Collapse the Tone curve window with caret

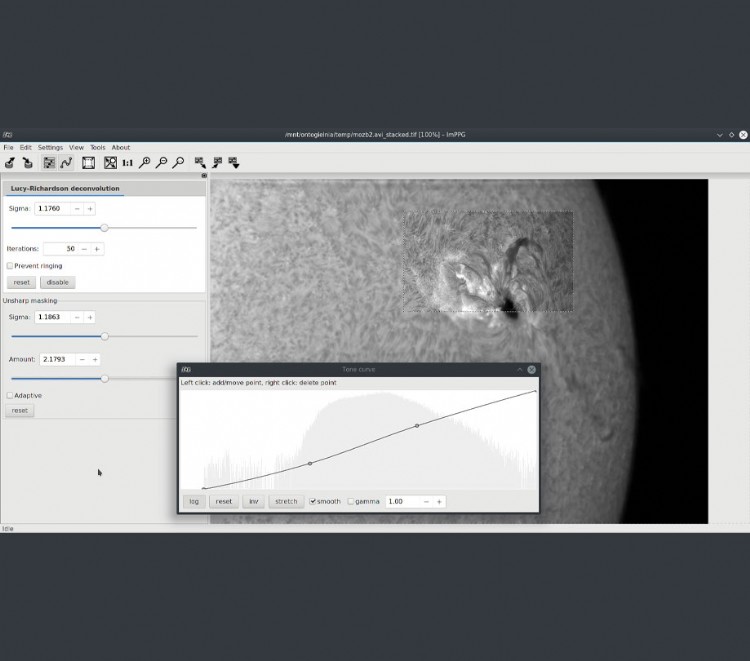pyautogui.click(x=519, y=369)
